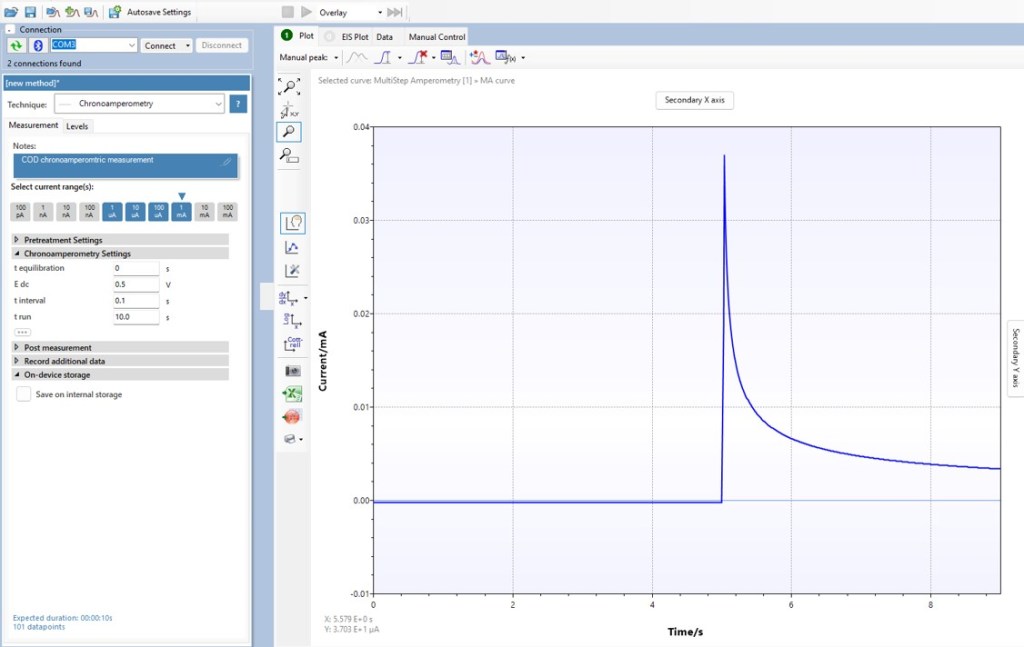This screenshot has height=647, width=1024.
Task: Select the magnifier zoom tool
Action: 289,131
